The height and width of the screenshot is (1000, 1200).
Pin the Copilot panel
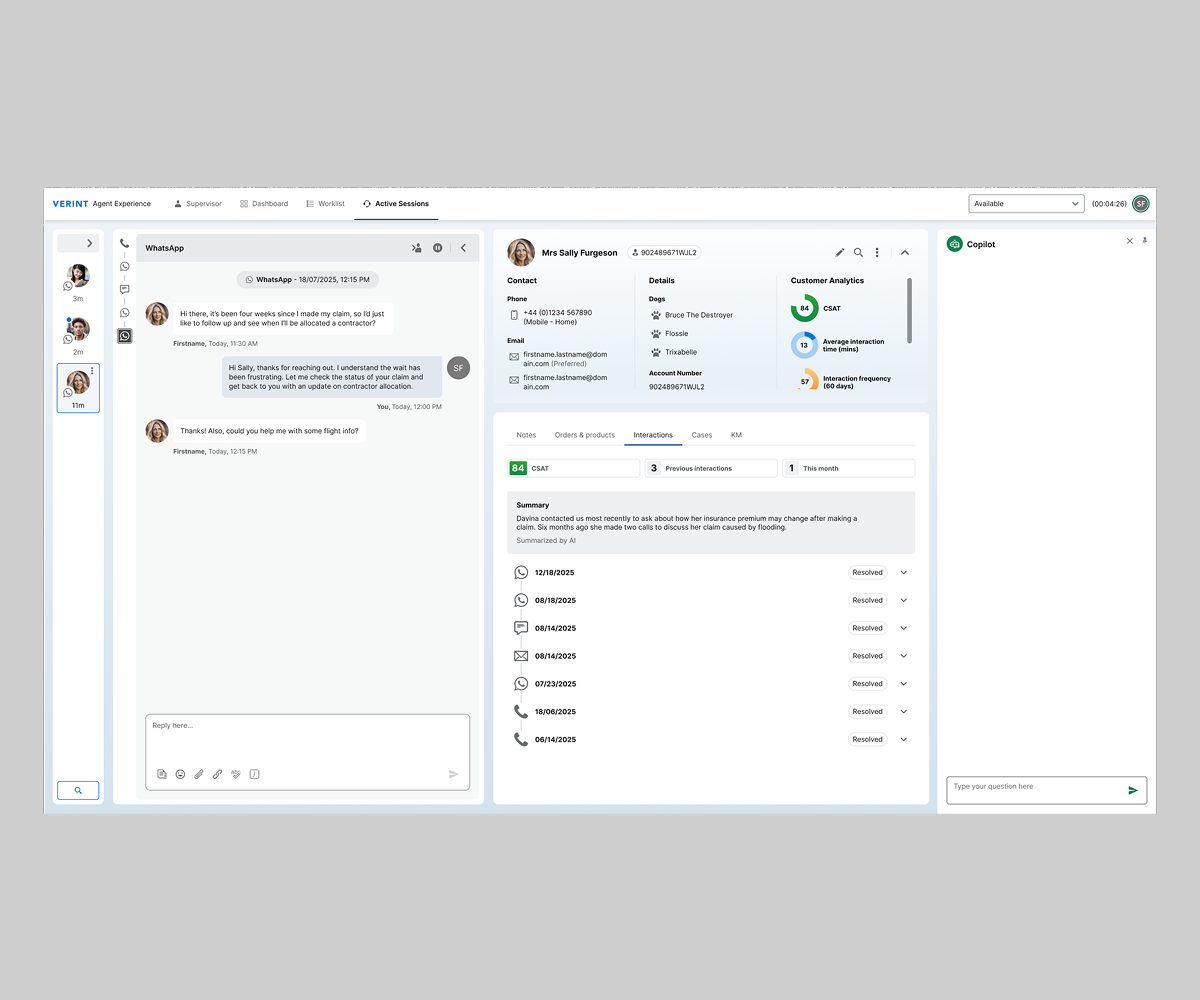pos(1145,241)
